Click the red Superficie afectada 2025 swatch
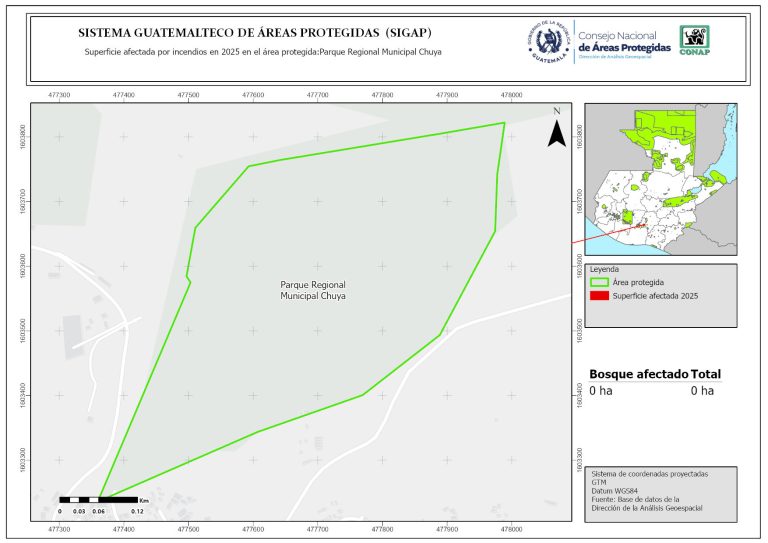Image resolution: width=768 pixels, height=543 pixels. pyautogui.click(x=600, y=297)
